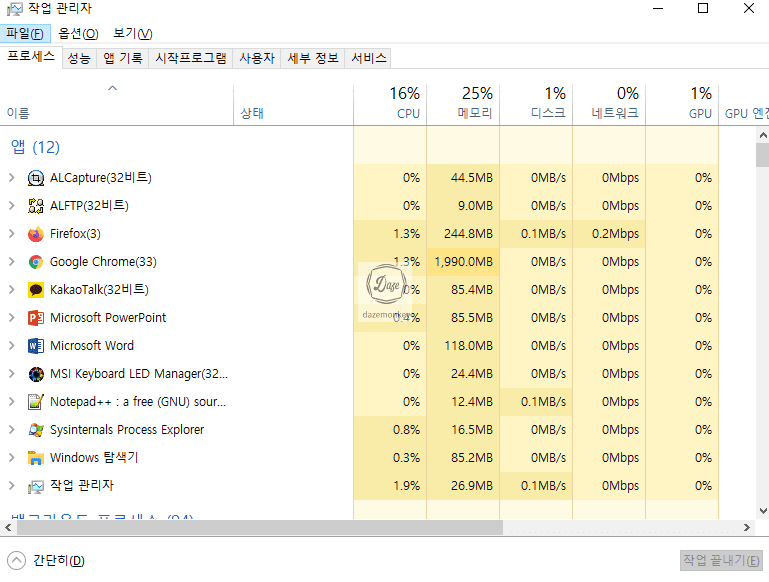Click Microsoft Word's 118.0MB memory cell
The height and width of the screenshot is (582, 769).
pyautogui.click(x=463, y=346)
